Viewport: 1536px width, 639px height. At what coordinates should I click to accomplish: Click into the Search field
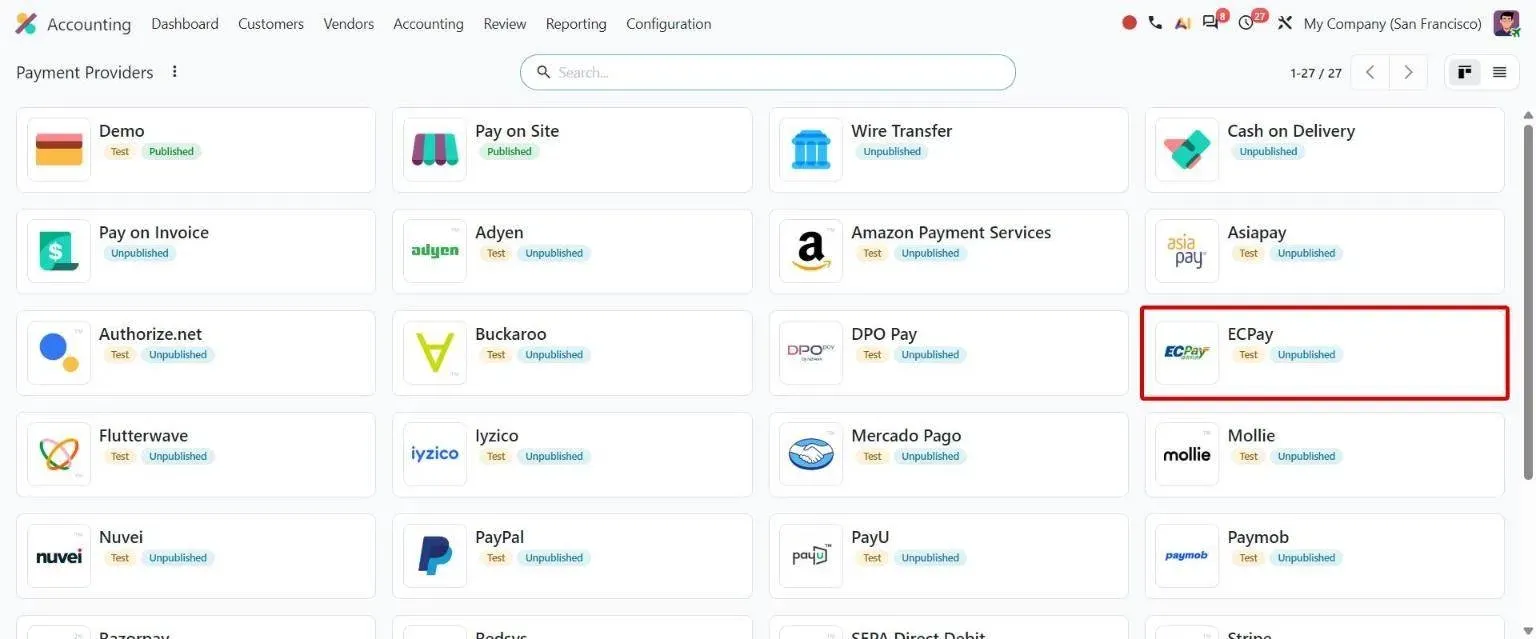(768, 72)
